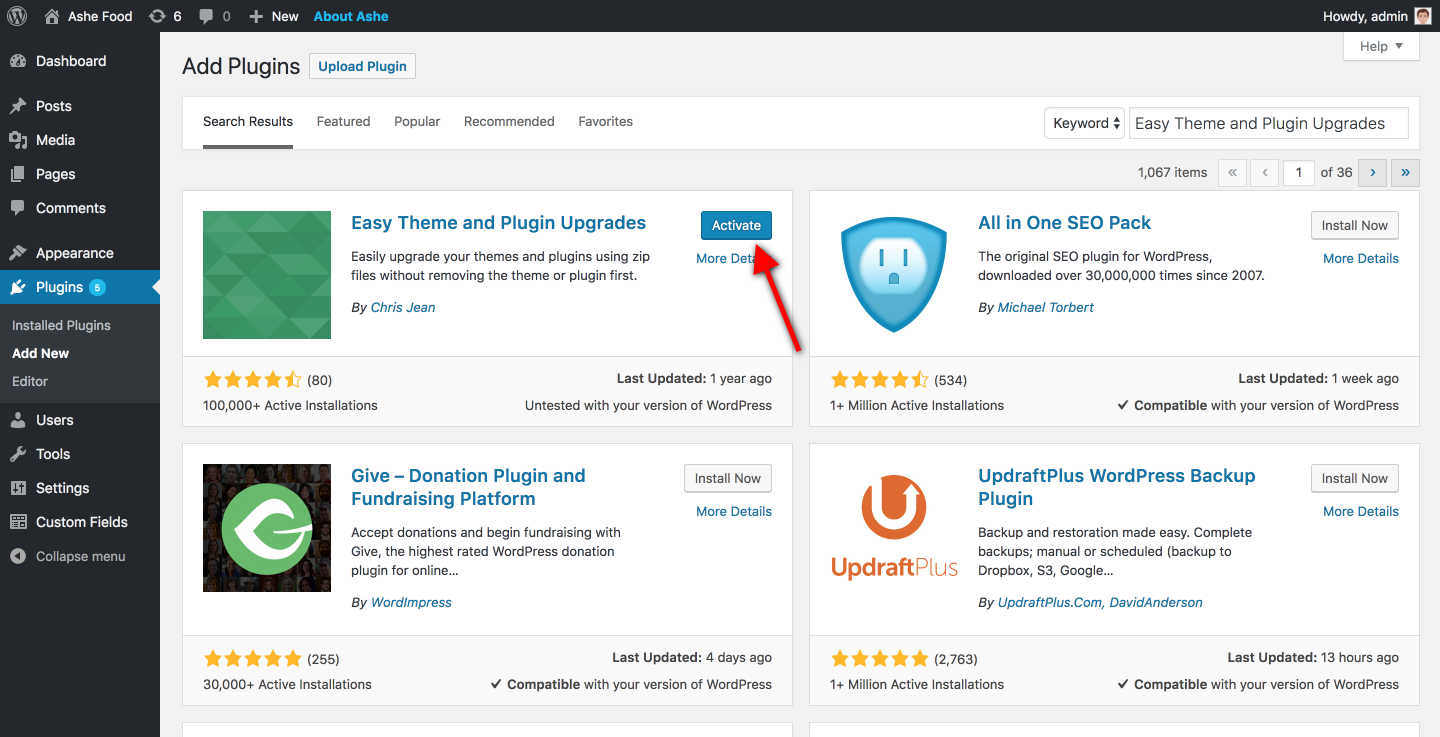Open Dashboard from the sidebar

click(x=70, y=61)
